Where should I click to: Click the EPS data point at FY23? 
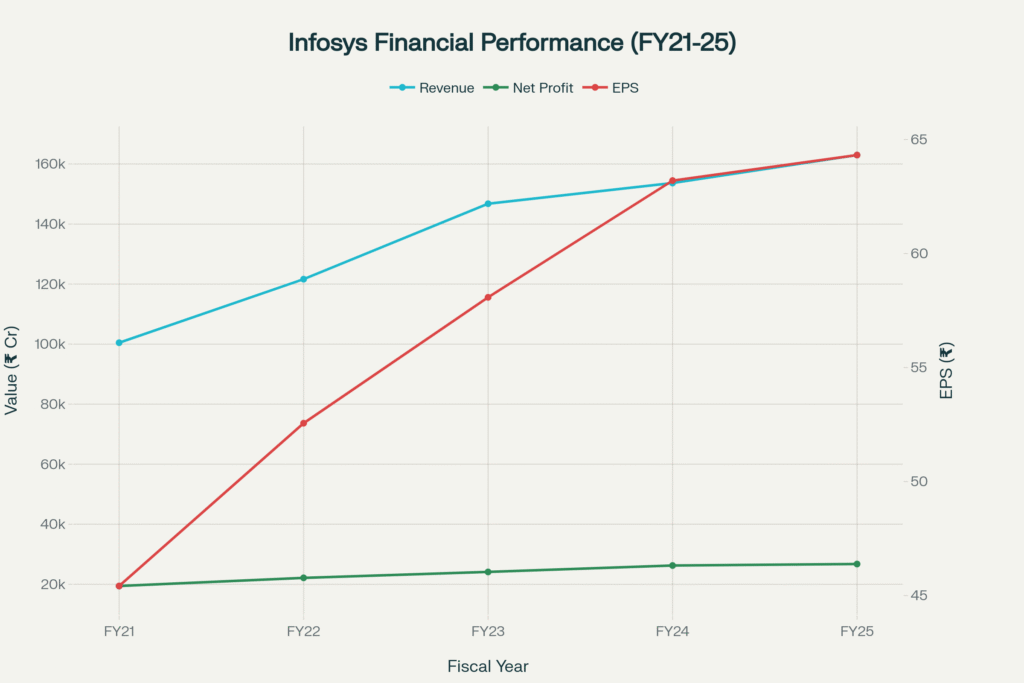coord(488,298)
